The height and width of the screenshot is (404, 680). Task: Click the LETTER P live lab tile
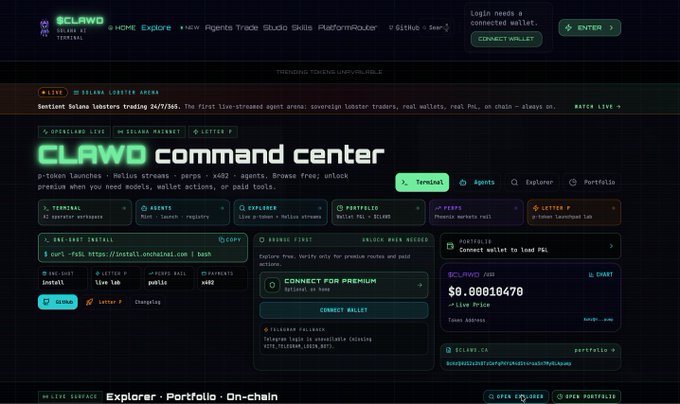[x=115, y=278]
